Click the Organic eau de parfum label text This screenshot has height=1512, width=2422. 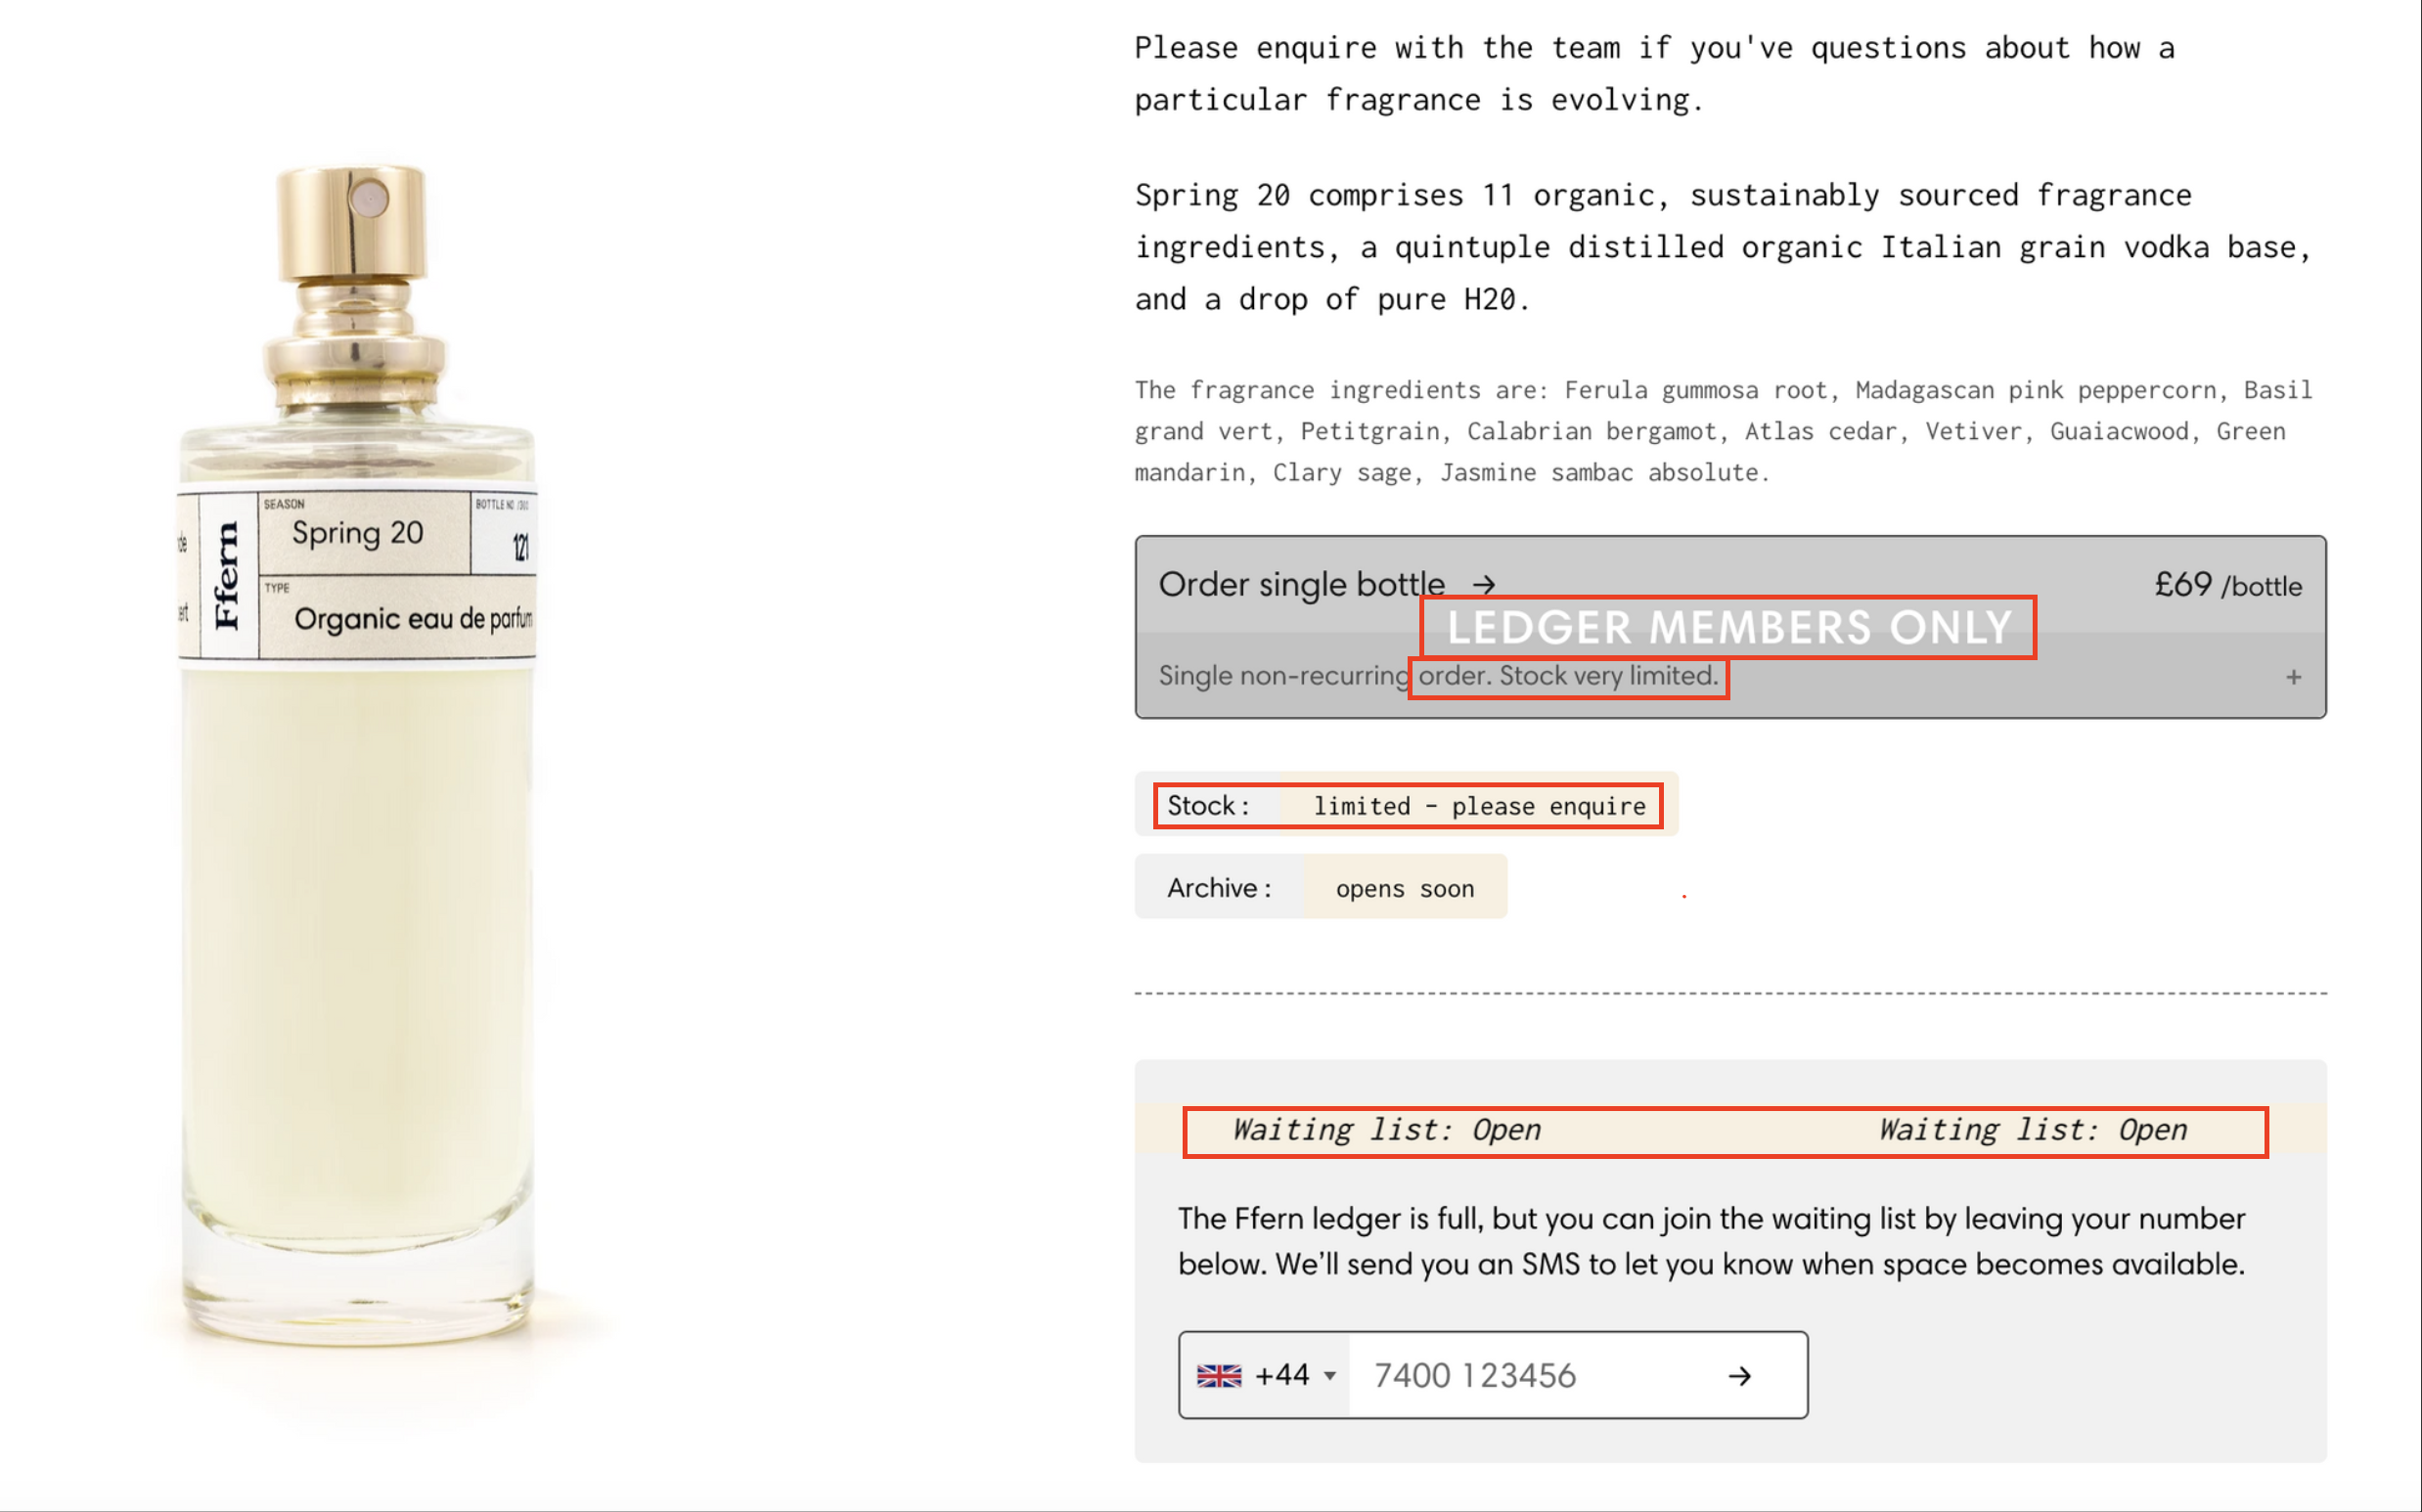412,619
